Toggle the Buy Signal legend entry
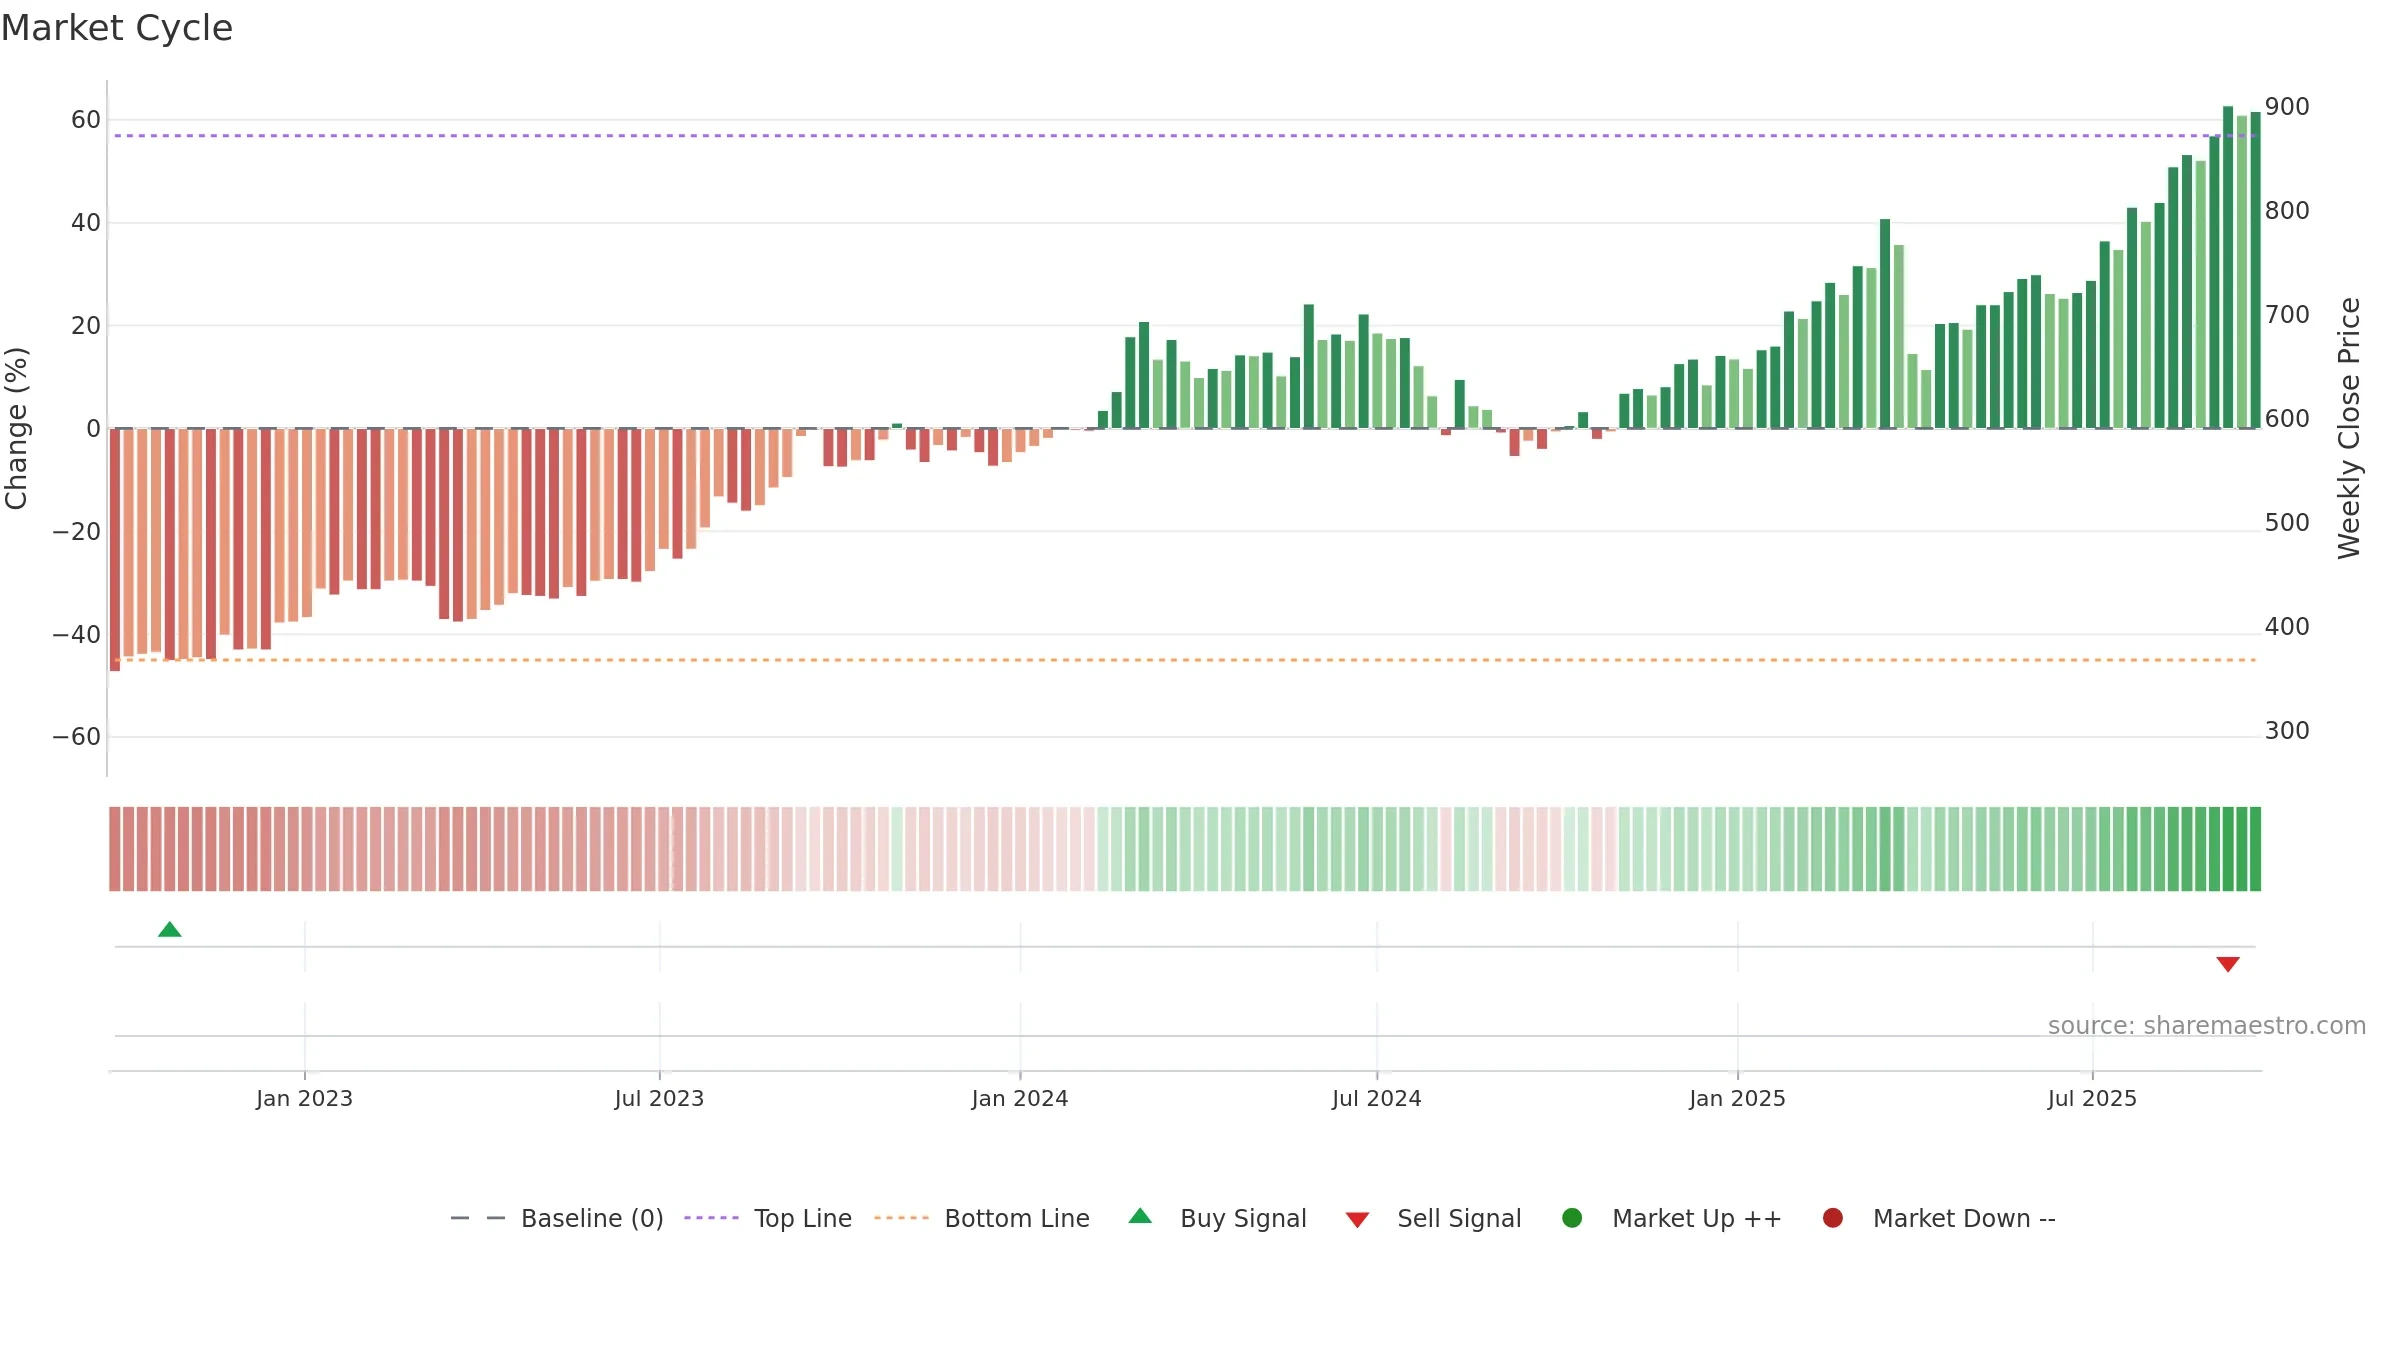The width and height of the screenshot is (2400, 1350). [x=1217, y=1218]
